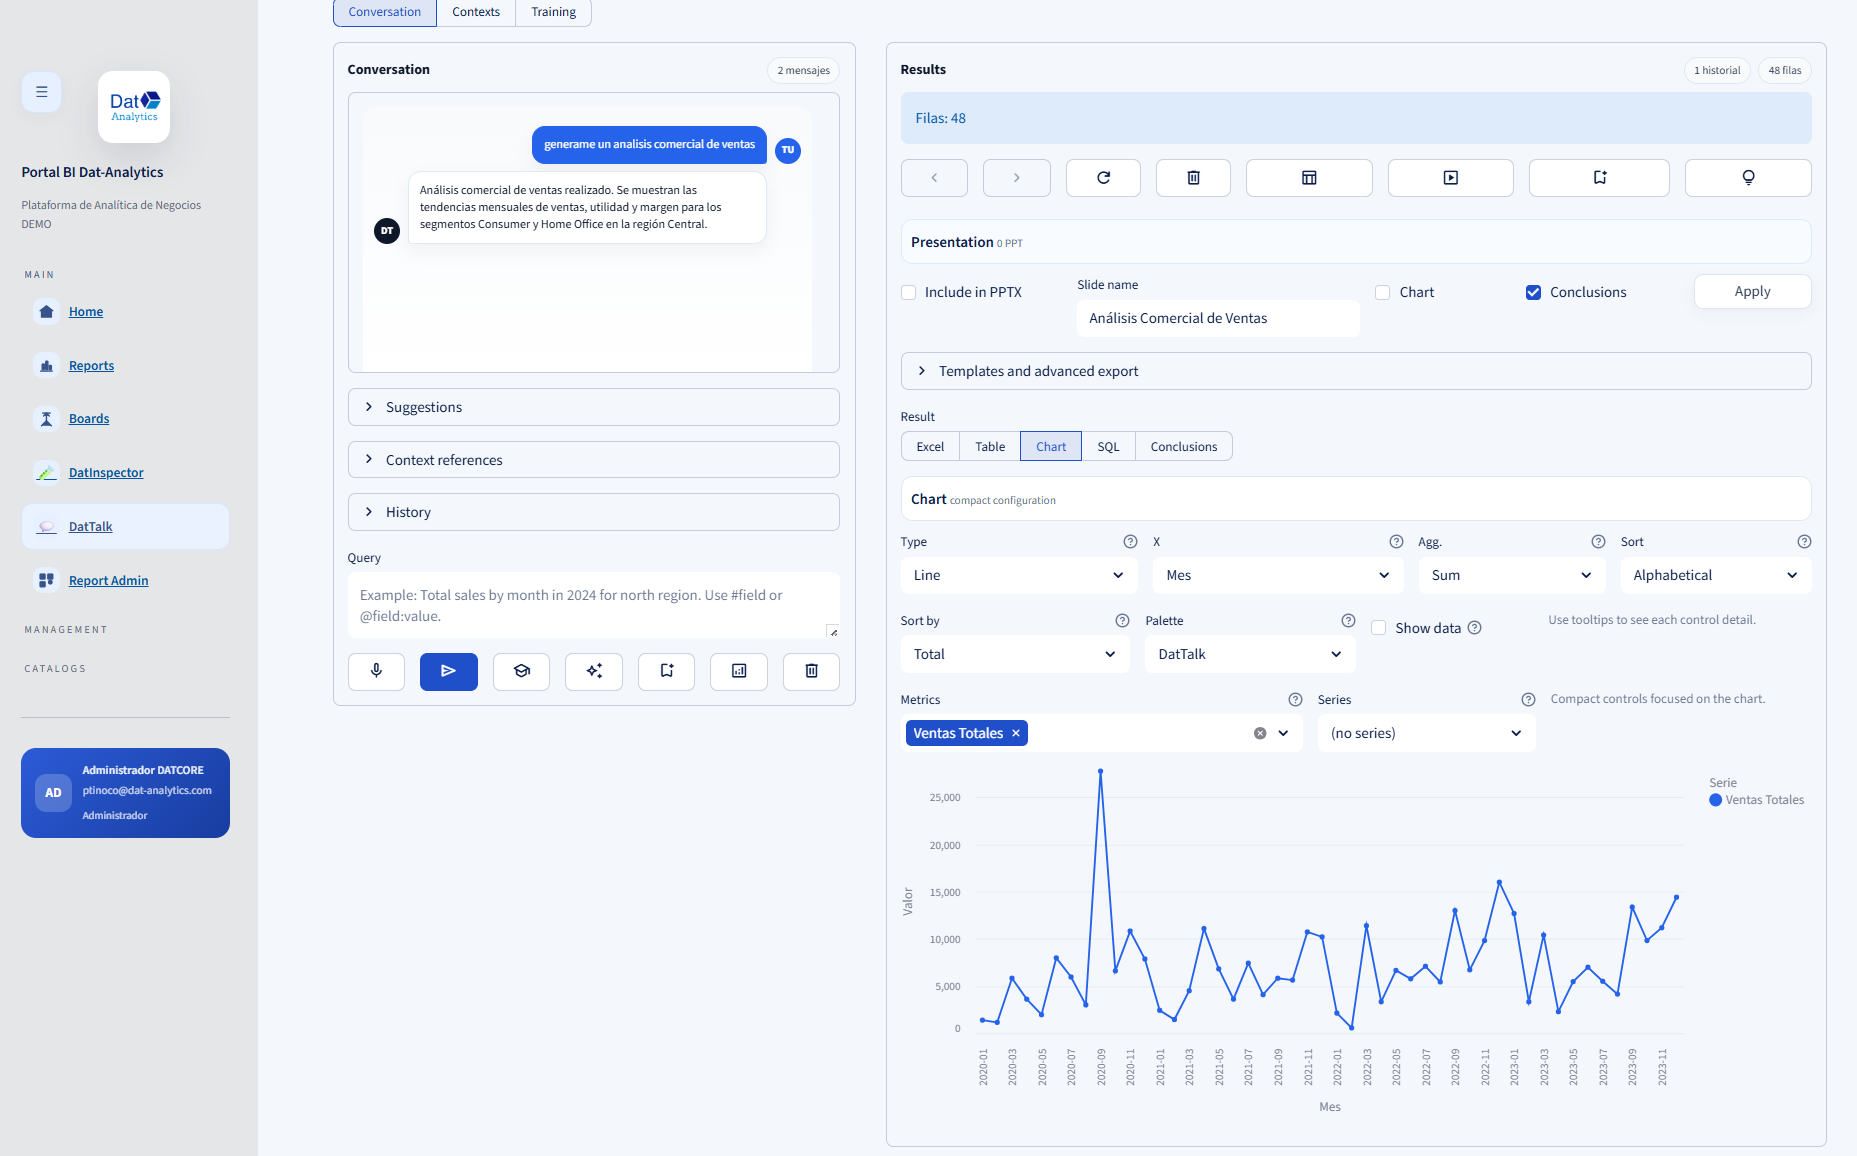Delete result with trash icon in Results
The height and width of the screenshot is (1156, 1857).
pyautogui.click(x=1193, y=178)
